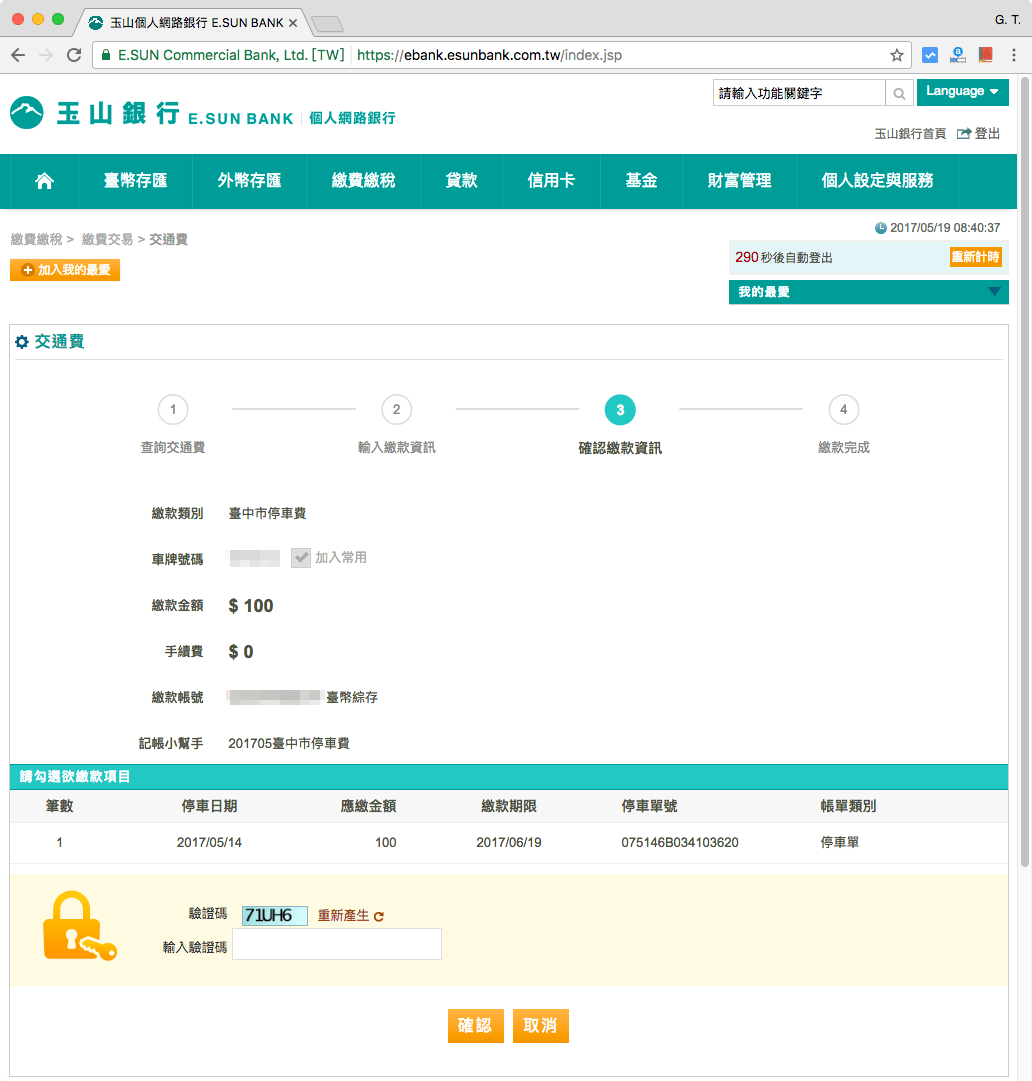Viewport: 1032px width, 1081px height.
Task: Click the refresh captcha icon
Action: click(x=379, y=916)
